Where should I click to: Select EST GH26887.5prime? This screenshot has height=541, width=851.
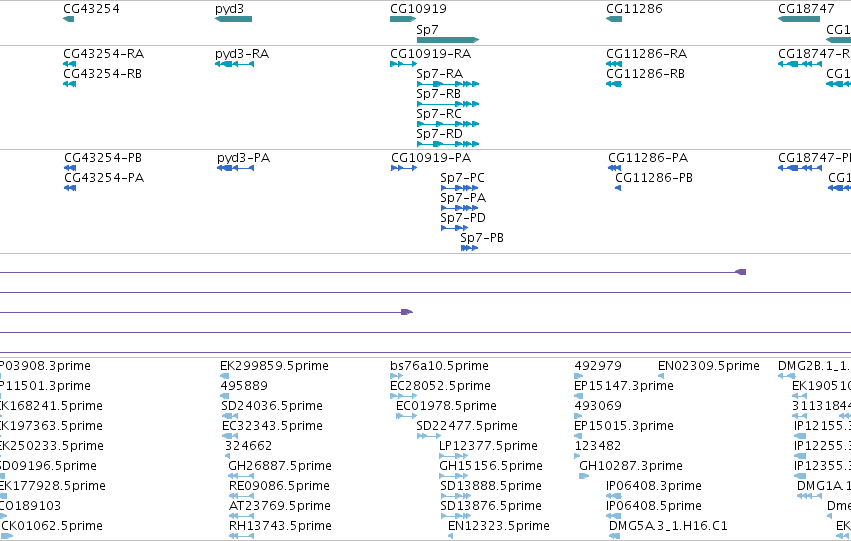[241, 476]
